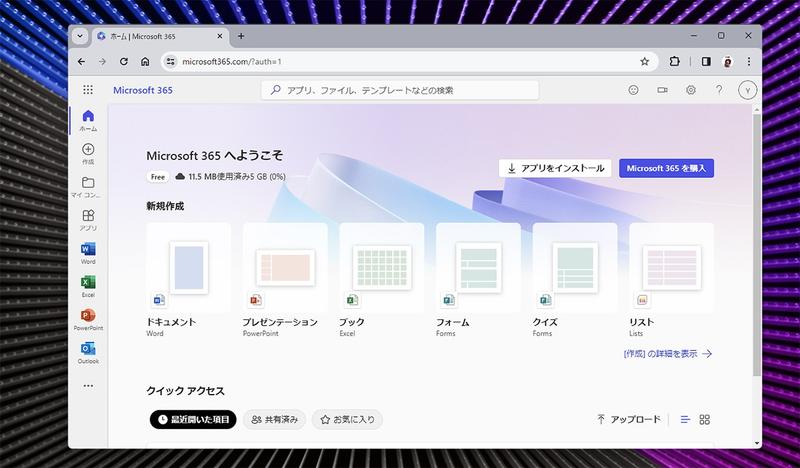This screenshot has height=468, width=800.
Task: Launch Excel from the sidebar
Action: (x=88, y=286)
